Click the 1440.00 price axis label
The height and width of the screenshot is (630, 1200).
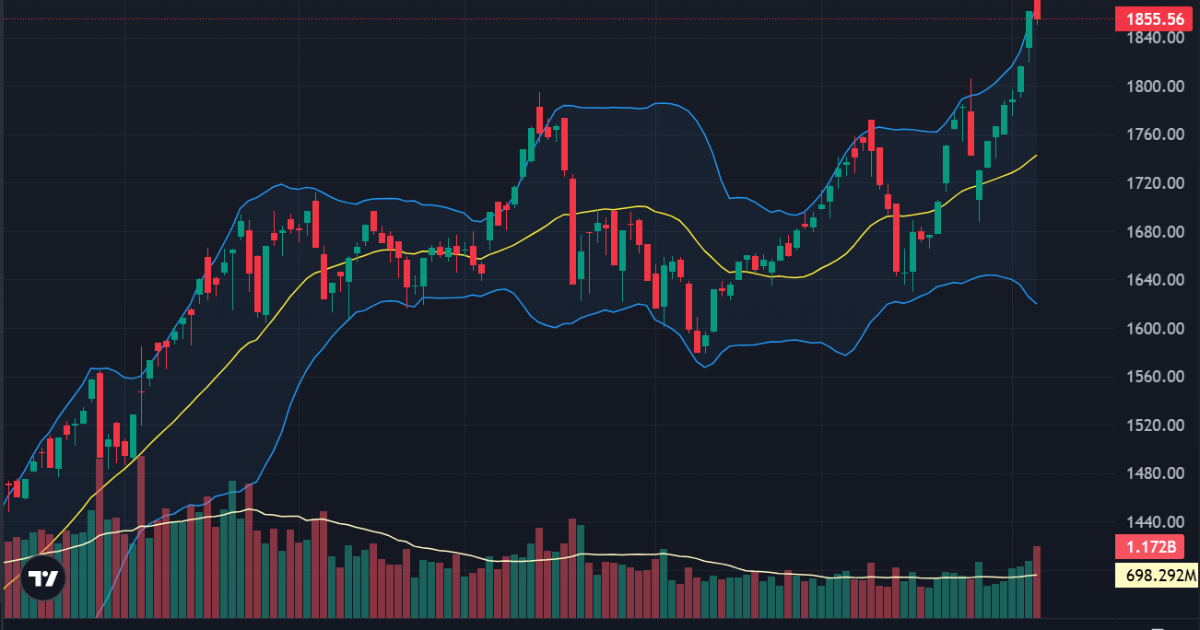1155,523
